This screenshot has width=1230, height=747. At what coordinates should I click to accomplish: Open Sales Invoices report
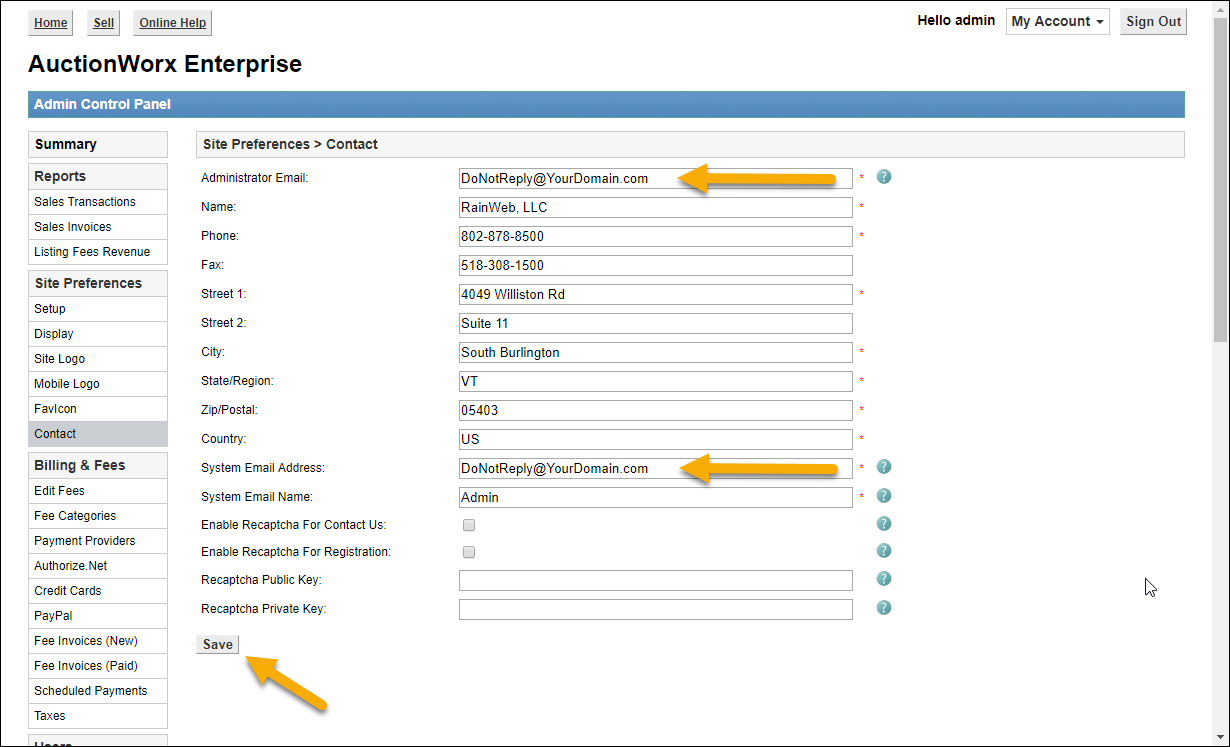[x=98, y=227]
